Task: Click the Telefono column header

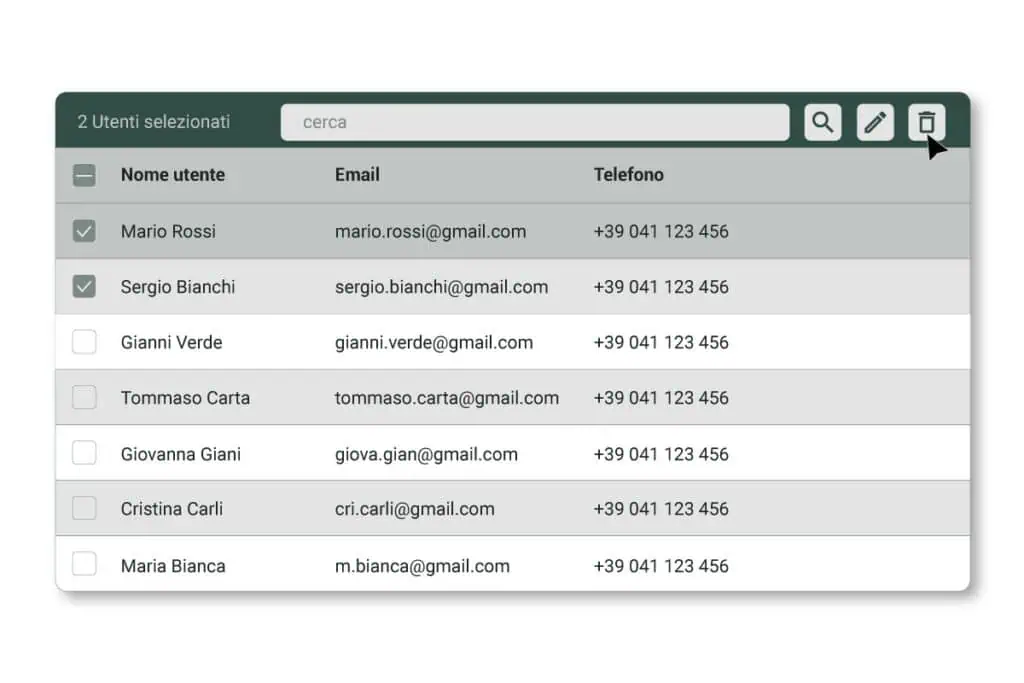Action: tap(628, 175)
